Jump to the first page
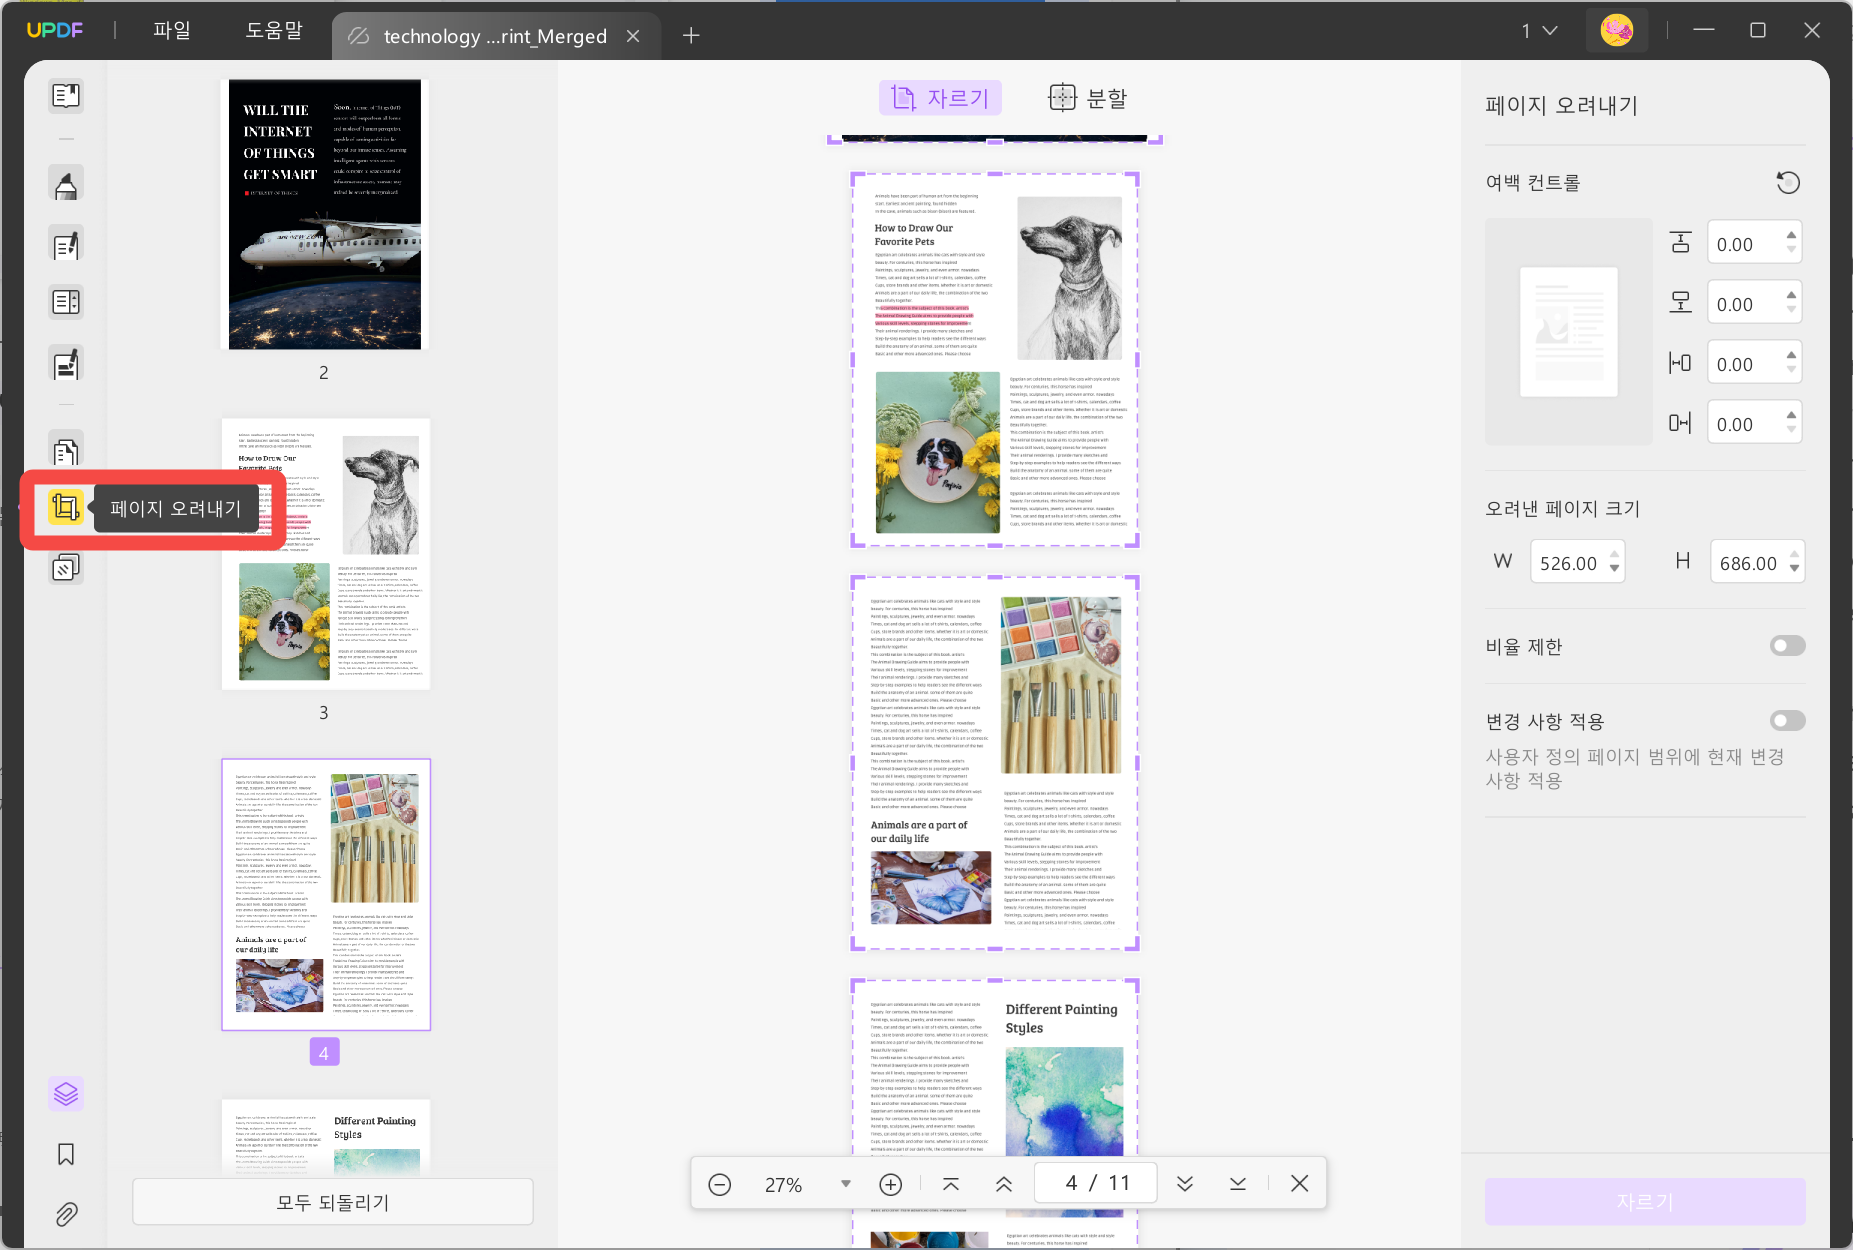This screenshot has width=1853, height=1250. coord(951,1184)
